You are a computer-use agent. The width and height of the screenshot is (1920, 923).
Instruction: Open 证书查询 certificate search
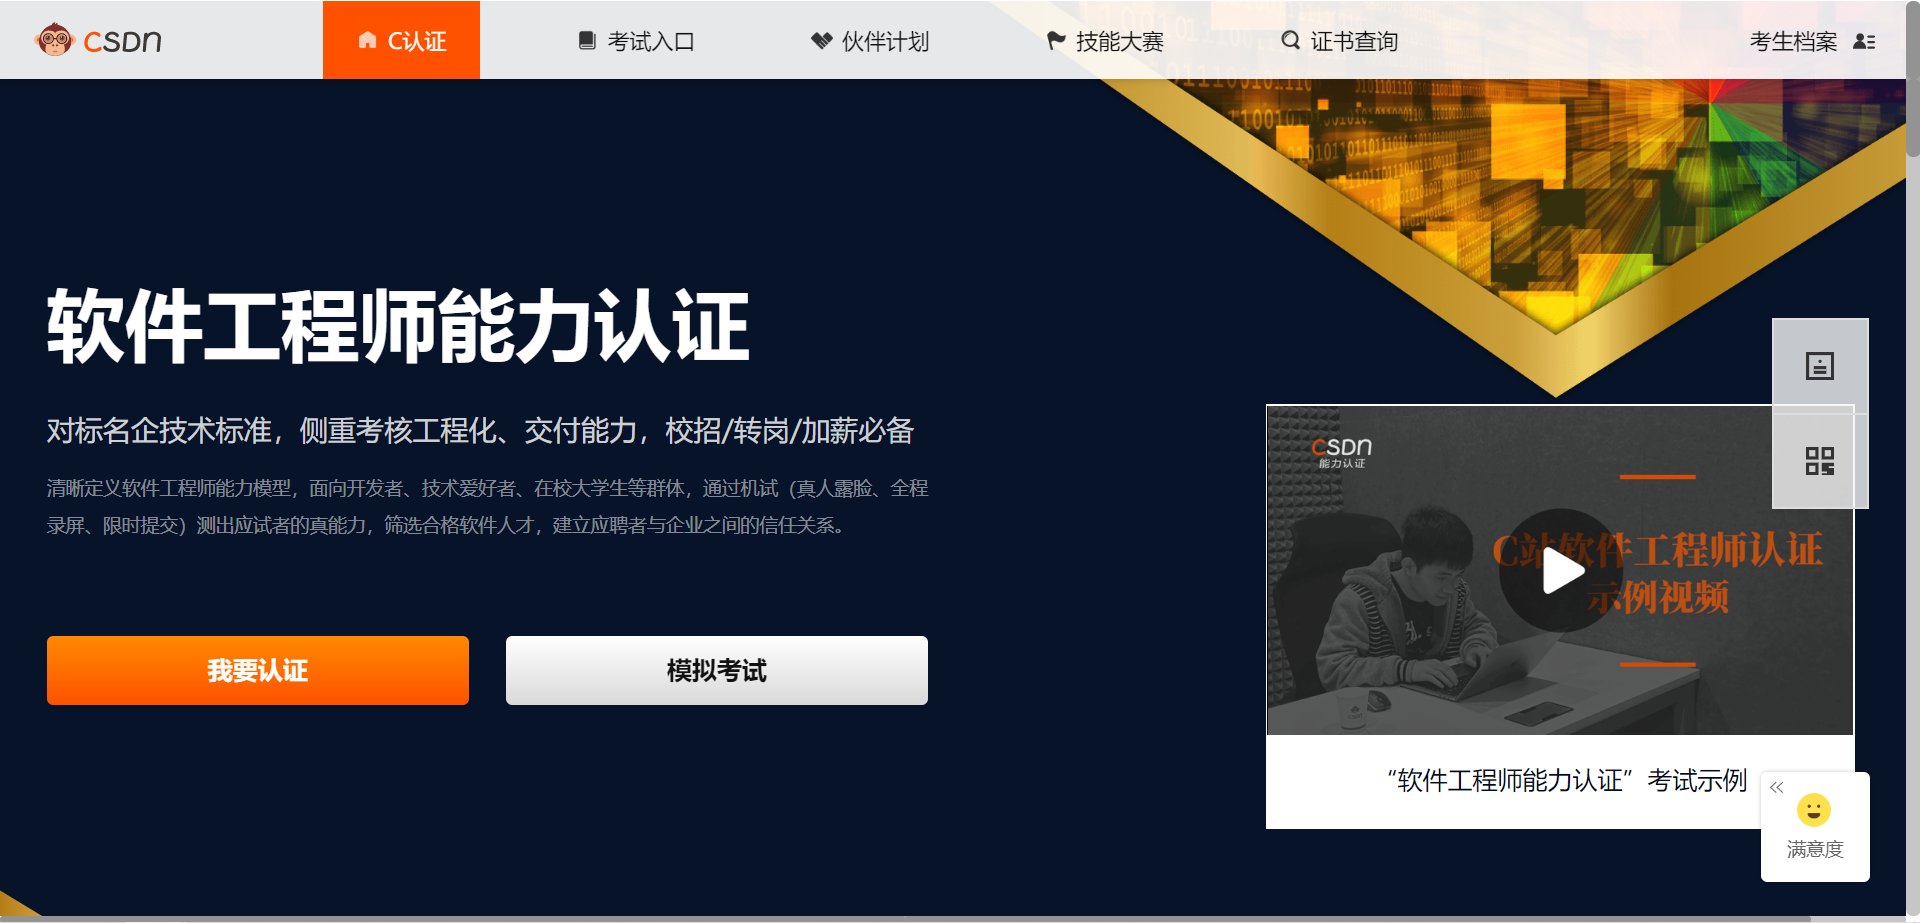coord(1340,41)
